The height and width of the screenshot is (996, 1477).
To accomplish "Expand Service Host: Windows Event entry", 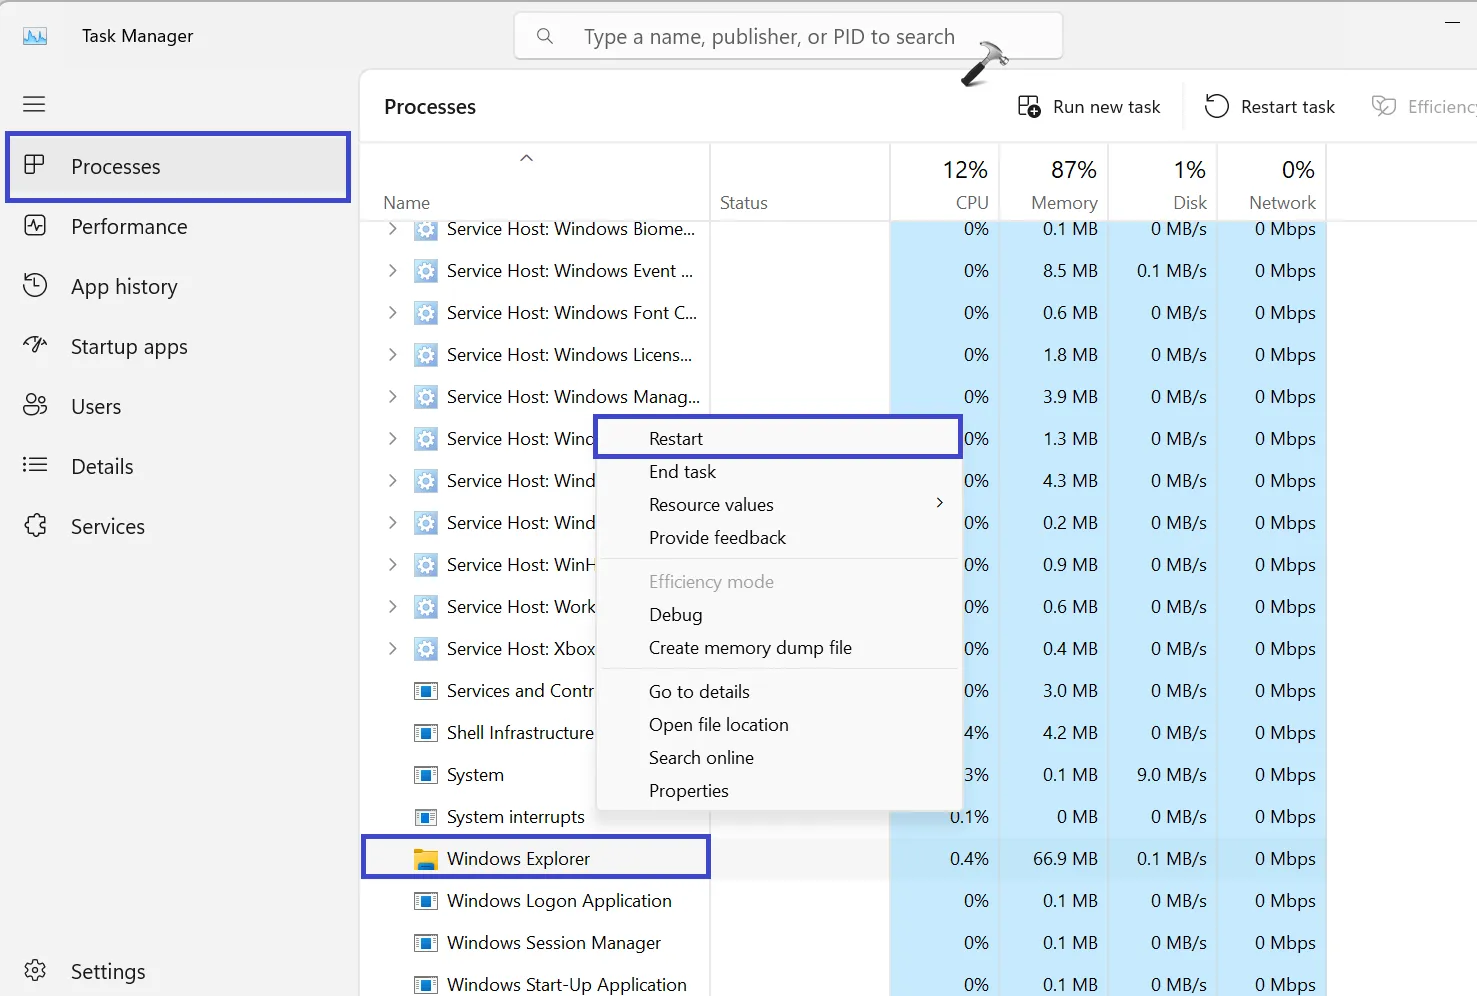I will [391, 270].
